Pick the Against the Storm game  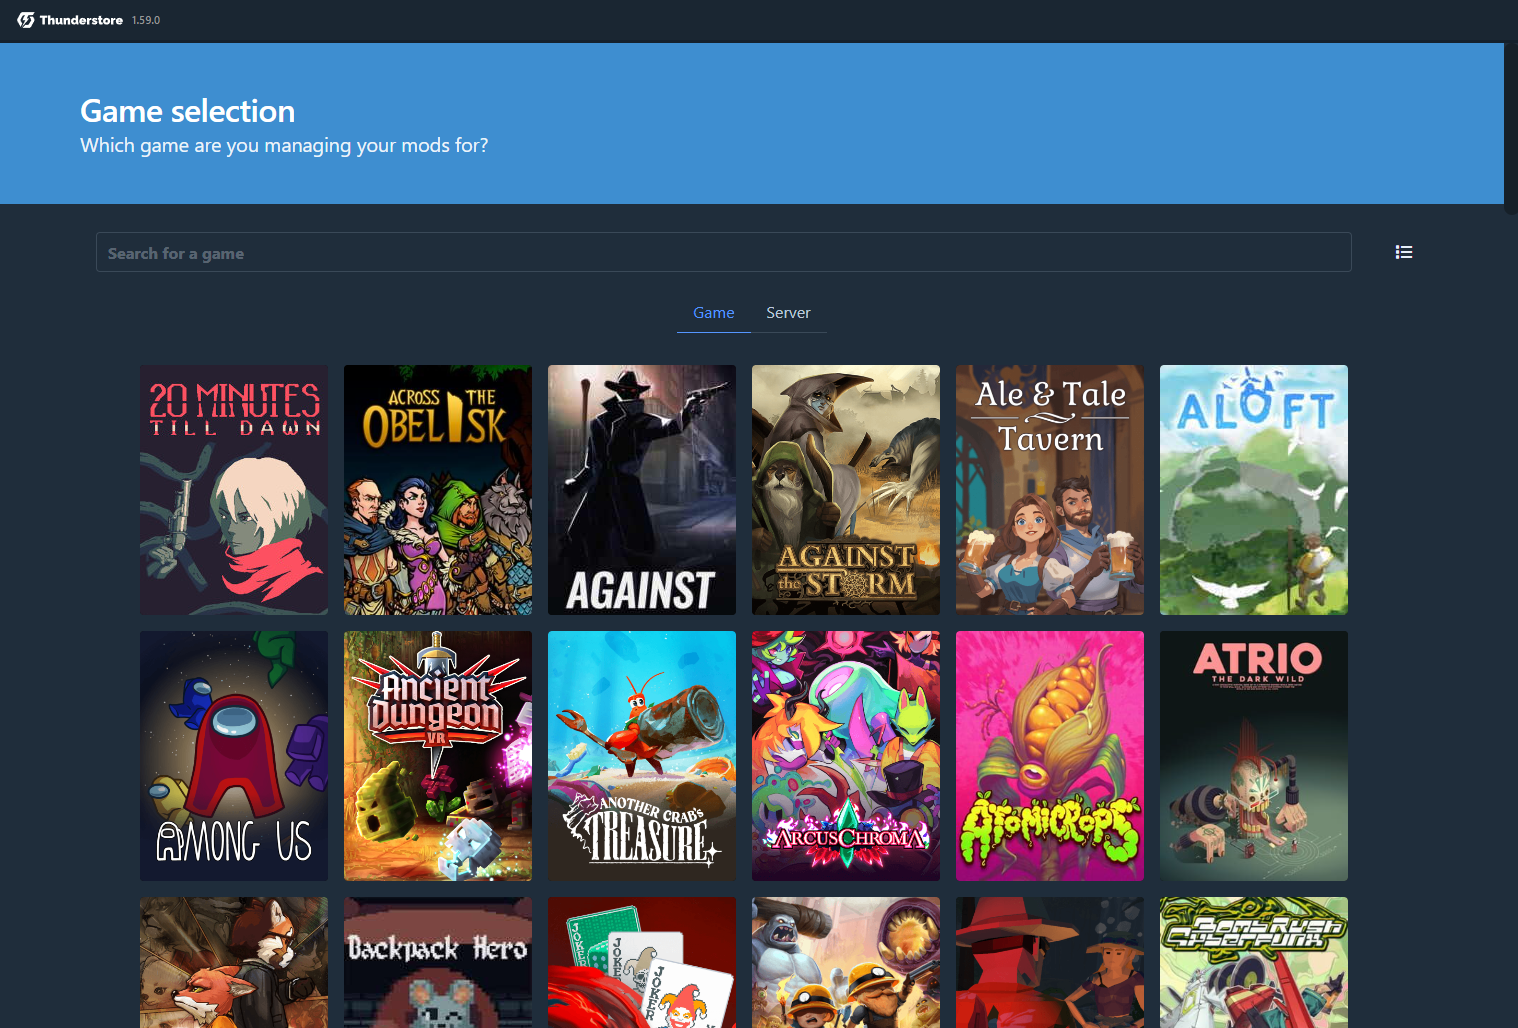pos(846,490)
